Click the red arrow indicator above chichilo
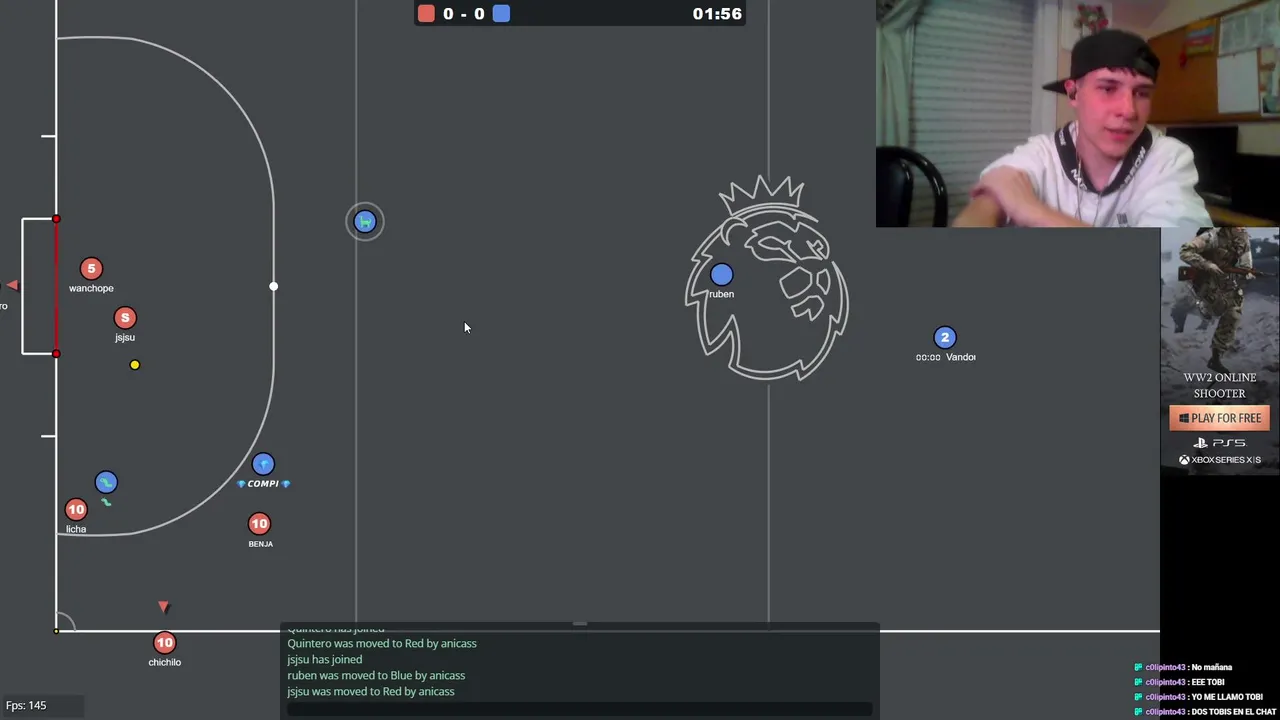The width and height of the screenshot is (1280, 720). [x=164, y=606]
